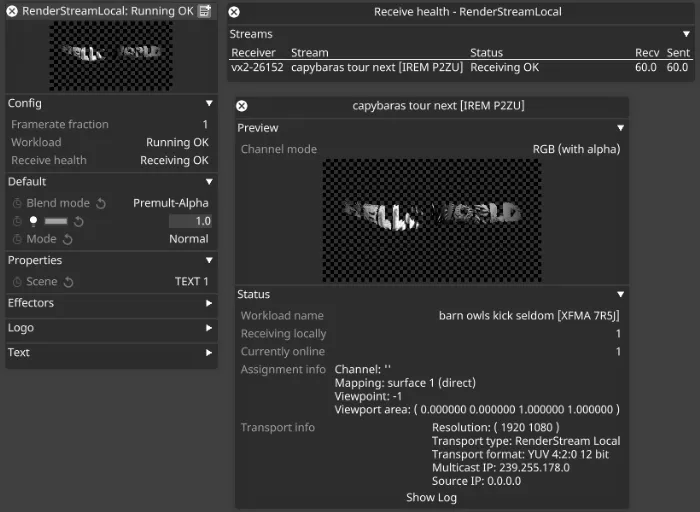Open the notes icon in RenderStreamLocal header

205,11
